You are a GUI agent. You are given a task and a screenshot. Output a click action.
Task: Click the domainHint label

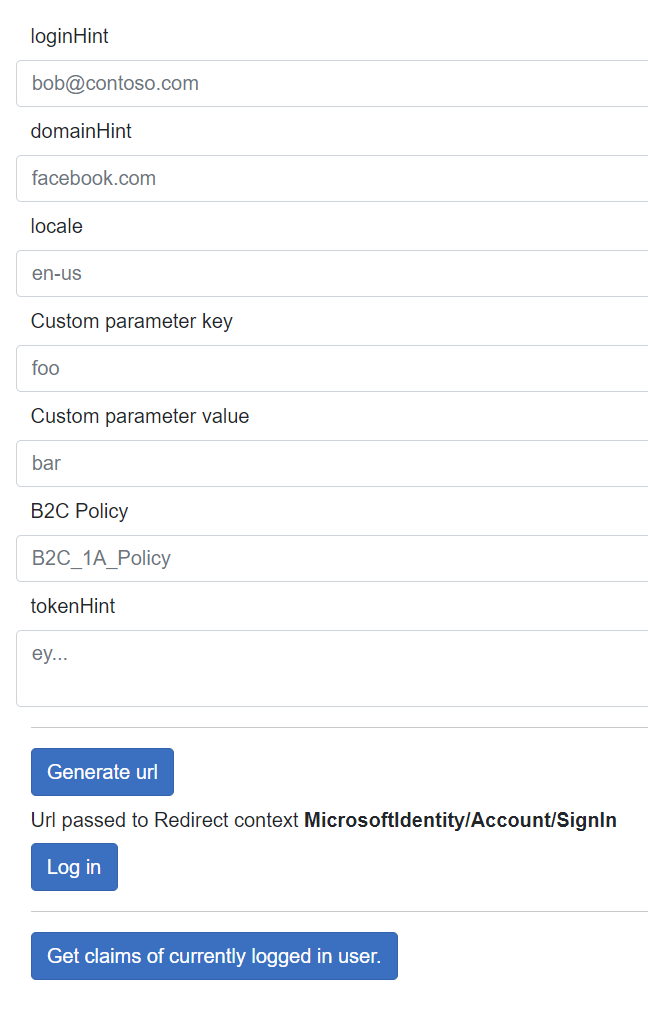point(81,131)
